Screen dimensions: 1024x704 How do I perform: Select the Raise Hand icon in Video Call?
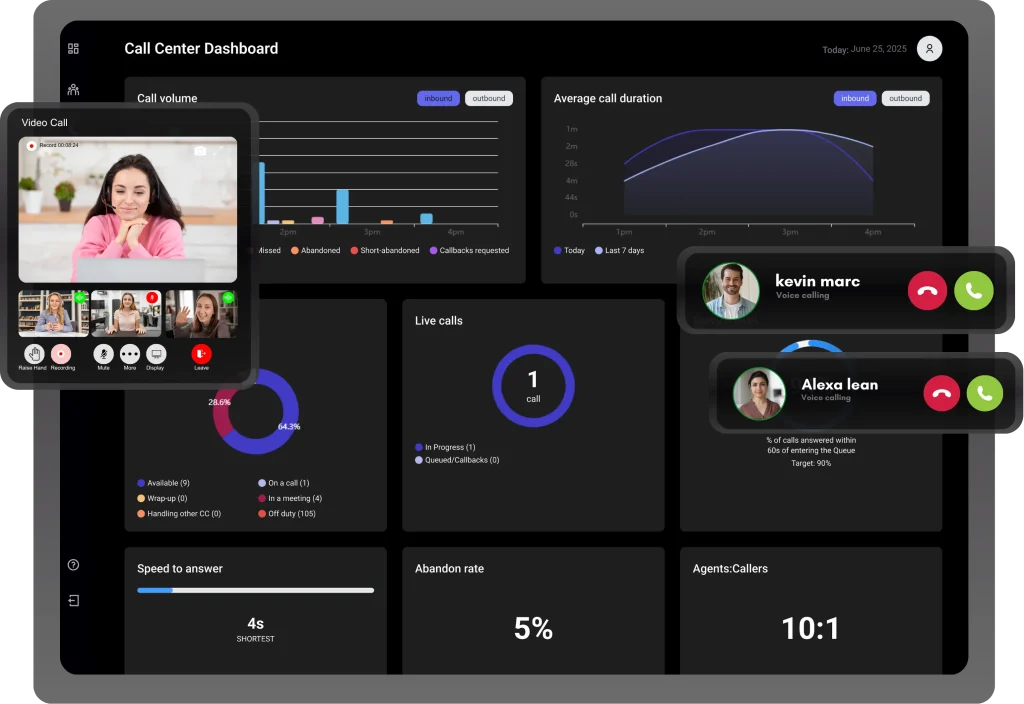coord(35,355)
